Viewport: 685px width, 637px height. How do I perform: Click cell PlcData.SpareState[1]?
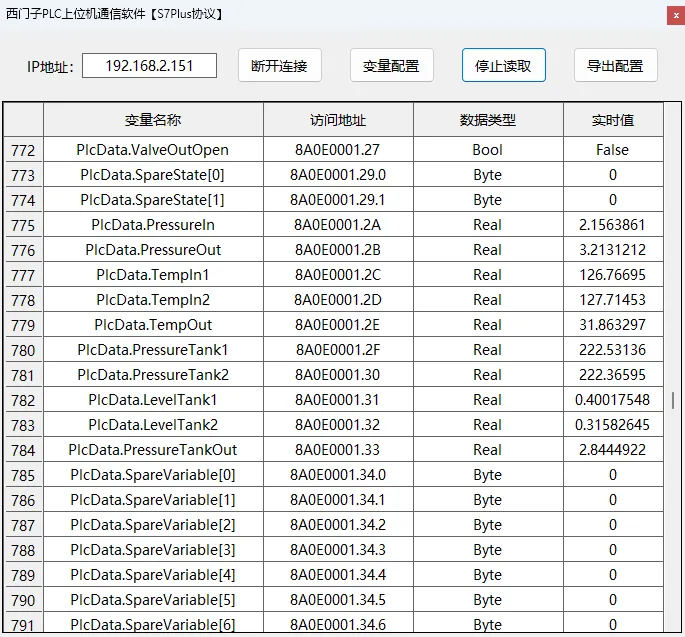pos(153,200)
